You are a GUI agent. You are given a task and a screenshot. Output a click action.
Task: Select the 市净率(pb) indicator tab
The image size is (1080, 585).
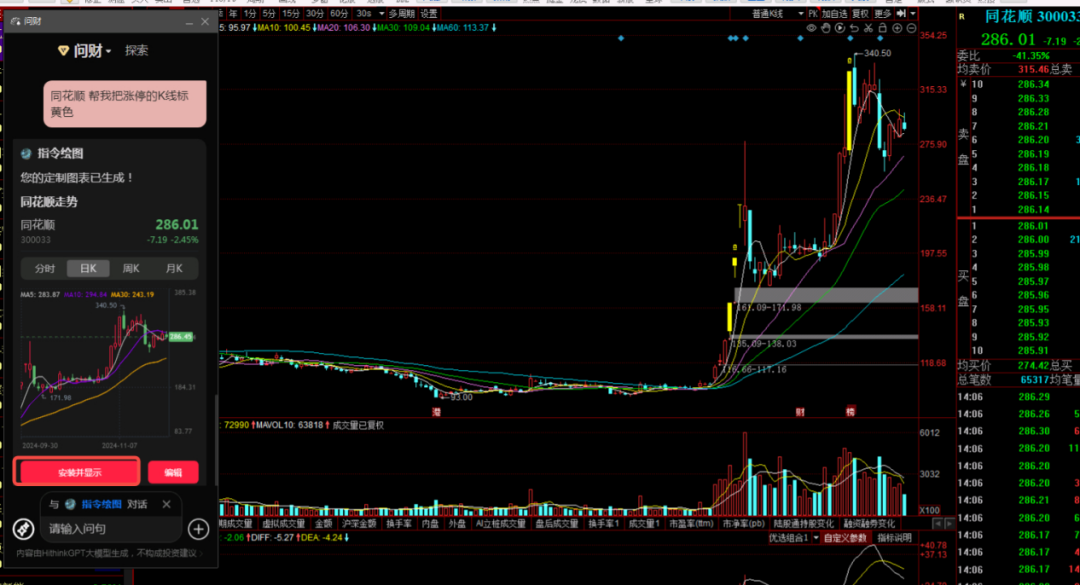(743, 524)
